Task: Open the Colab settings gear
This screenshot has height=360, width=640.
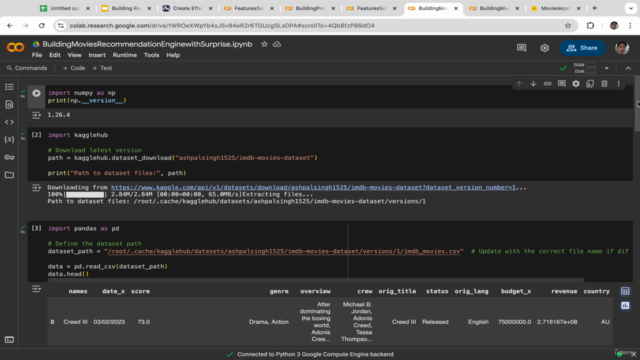Action: pyautogui.click(x=544, y=48)
